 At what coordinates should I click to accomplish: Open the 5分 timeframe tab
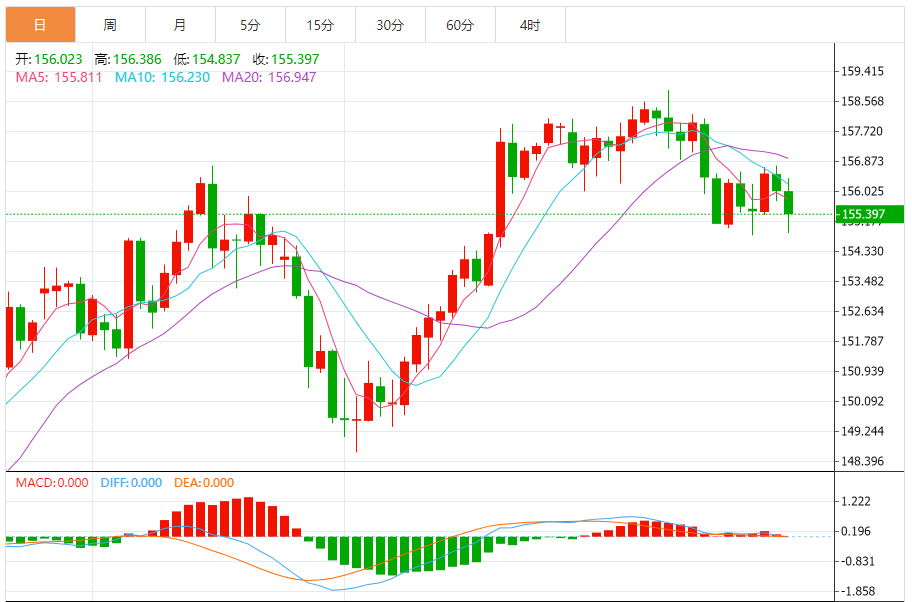click(250, 25)
